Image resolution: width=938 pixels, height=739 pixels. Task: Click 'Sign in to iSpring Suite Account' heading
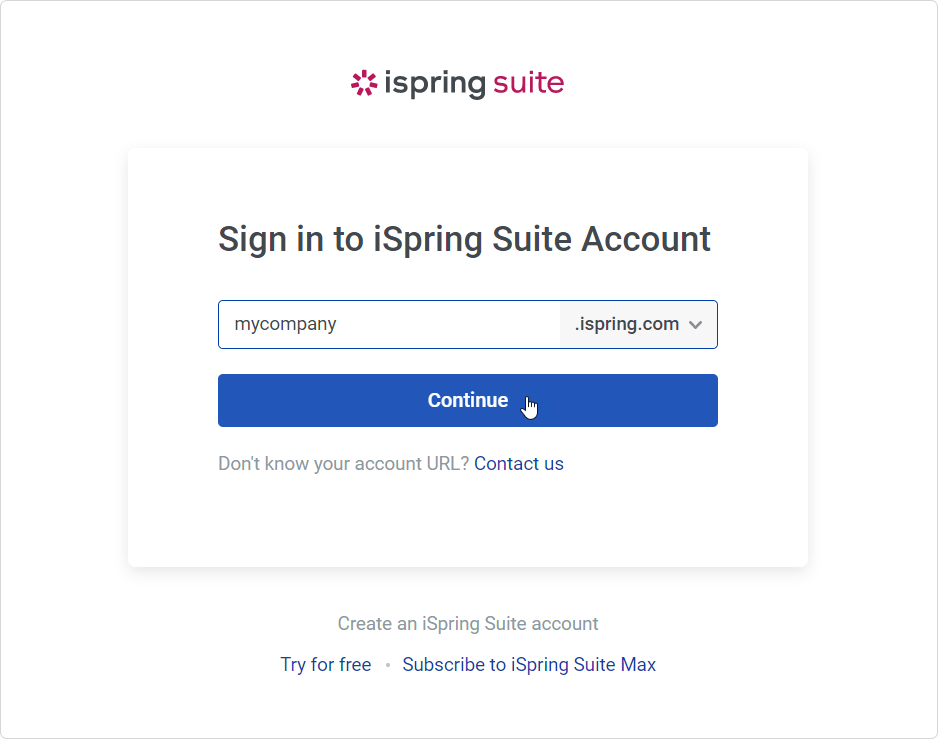tap(464, 240)
